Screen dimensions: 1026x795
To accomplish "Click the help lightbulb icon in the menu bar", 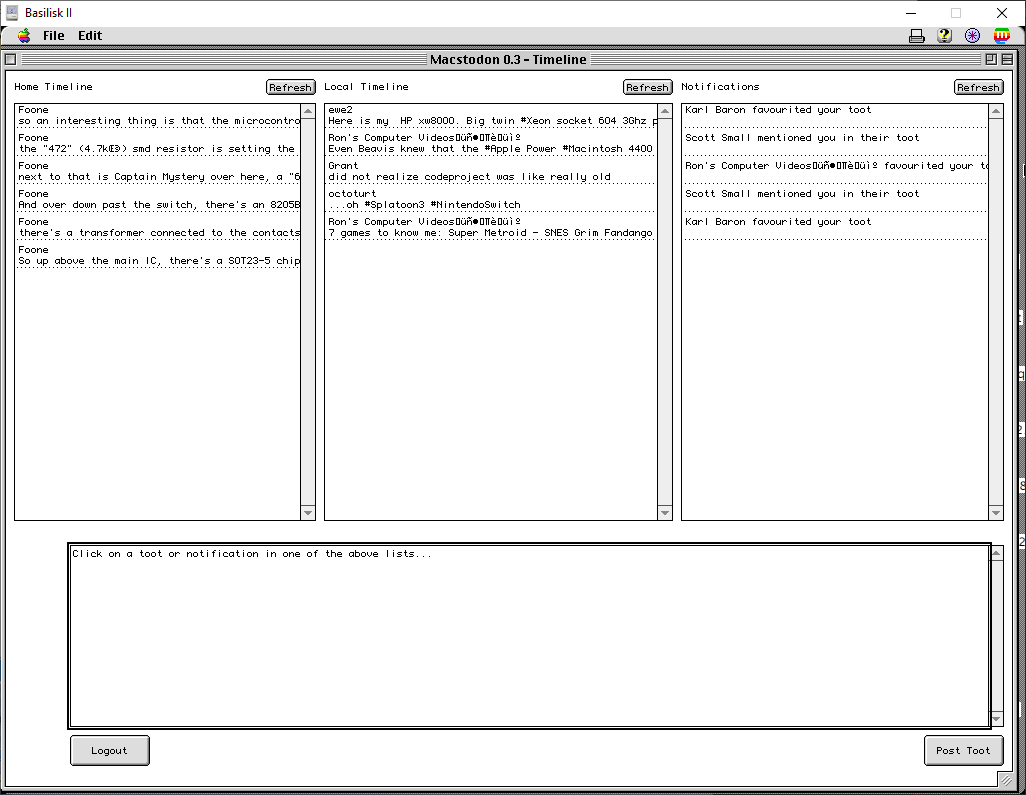I will click(945, 35).
